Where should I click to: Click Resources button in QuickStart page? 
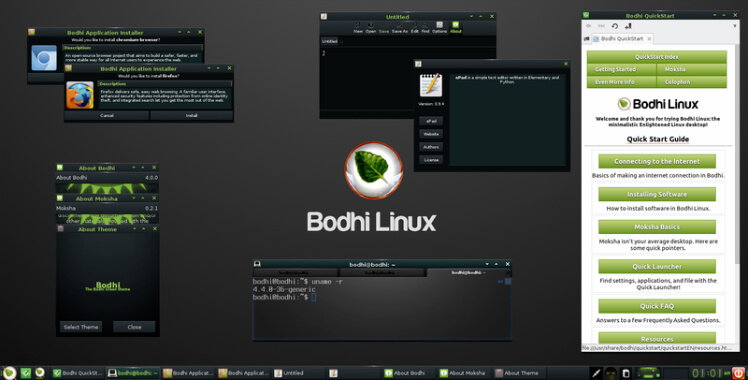coord(657,338)
